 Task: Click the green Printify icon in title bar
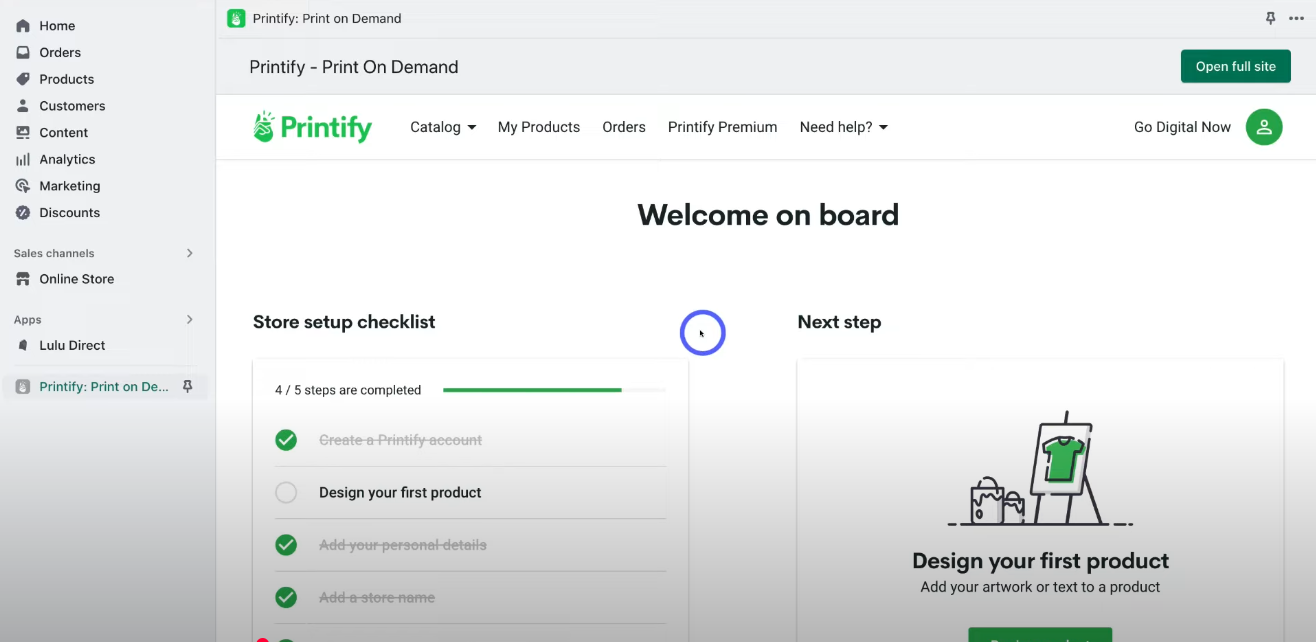pos(236,18)
